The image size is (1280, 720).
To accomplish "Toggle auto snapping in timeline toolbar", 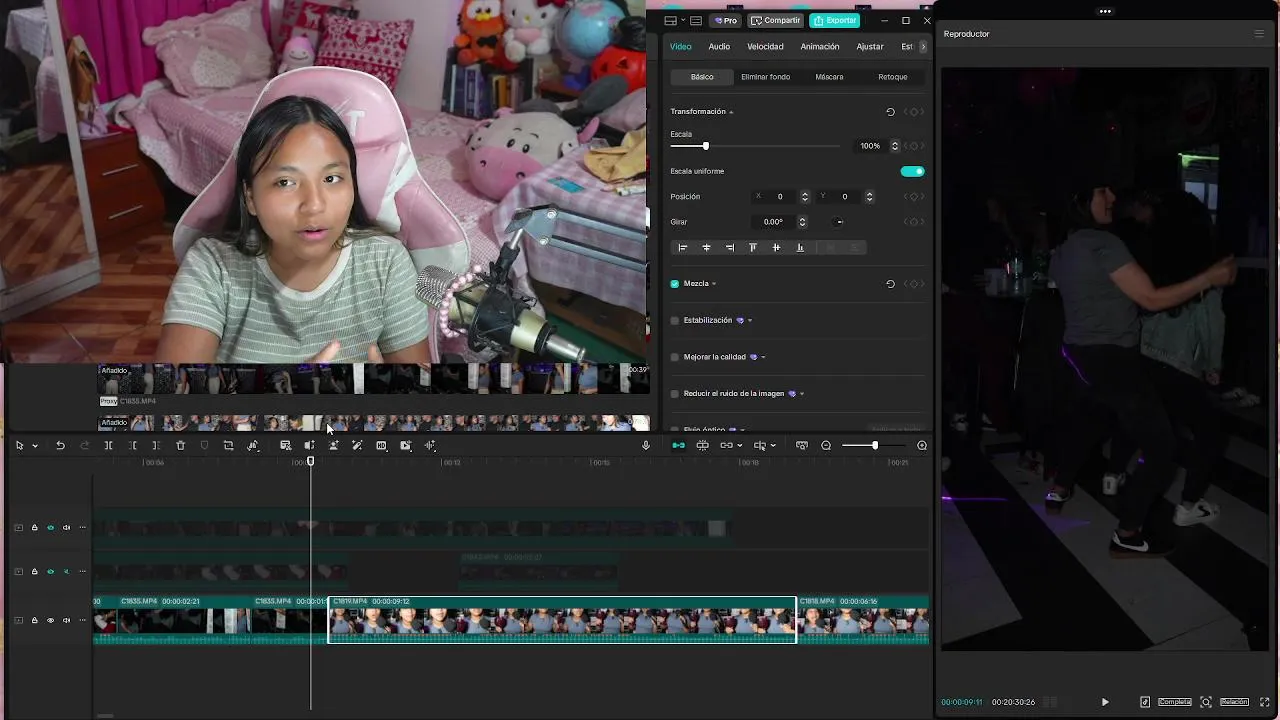I will tap(702, 445).
